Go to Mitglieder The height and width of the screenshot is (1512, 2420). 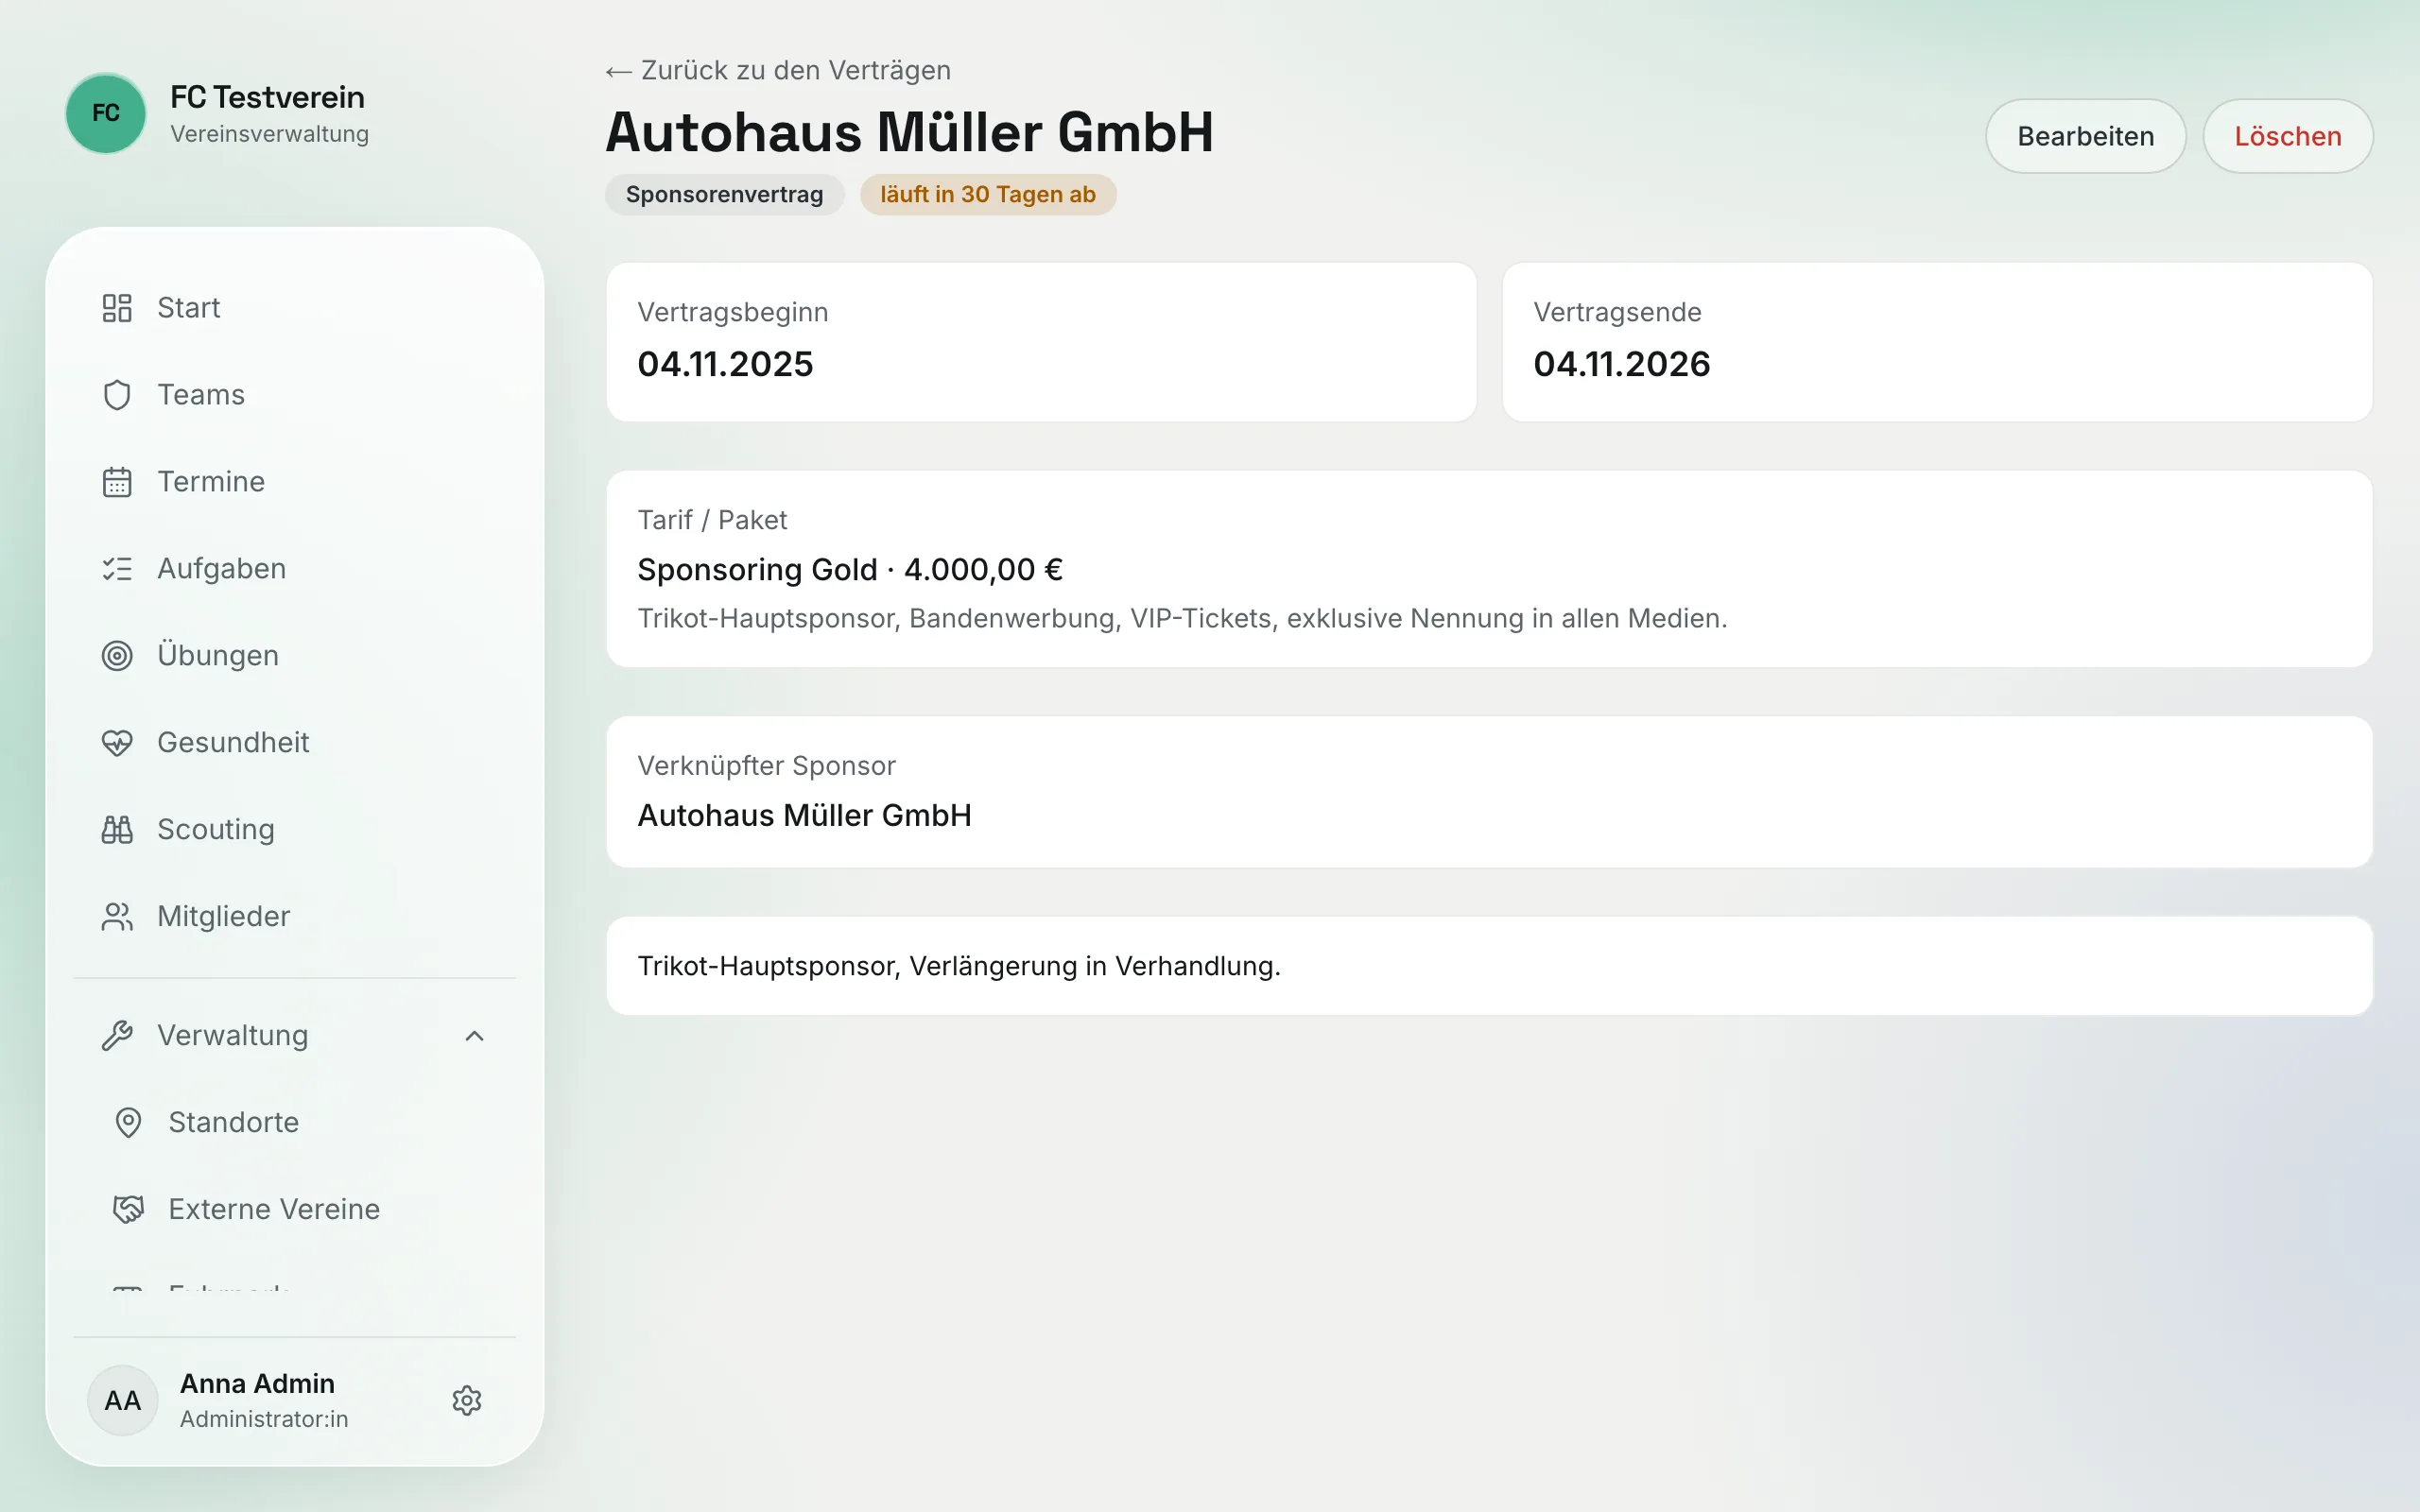295,917
